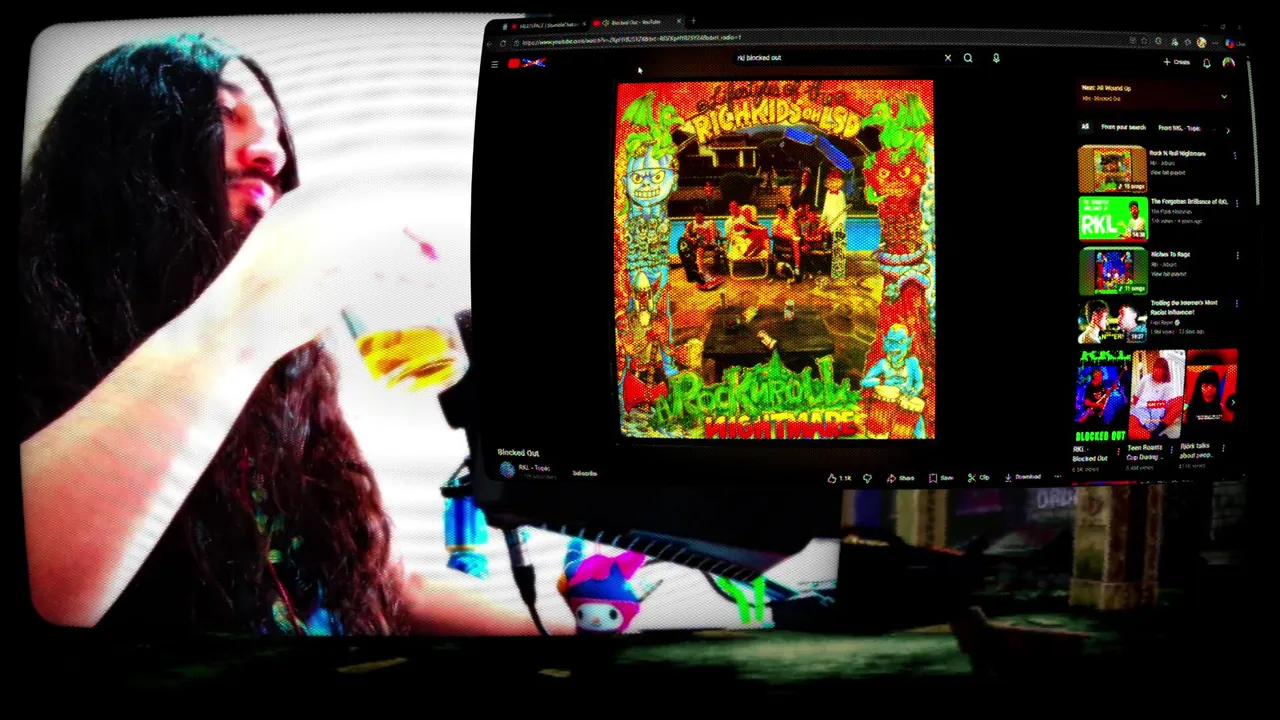Click the Rock N Roll Nightmare album cover video
The height and width of the screenshot is (720, 1280).
tap(775, 260)
